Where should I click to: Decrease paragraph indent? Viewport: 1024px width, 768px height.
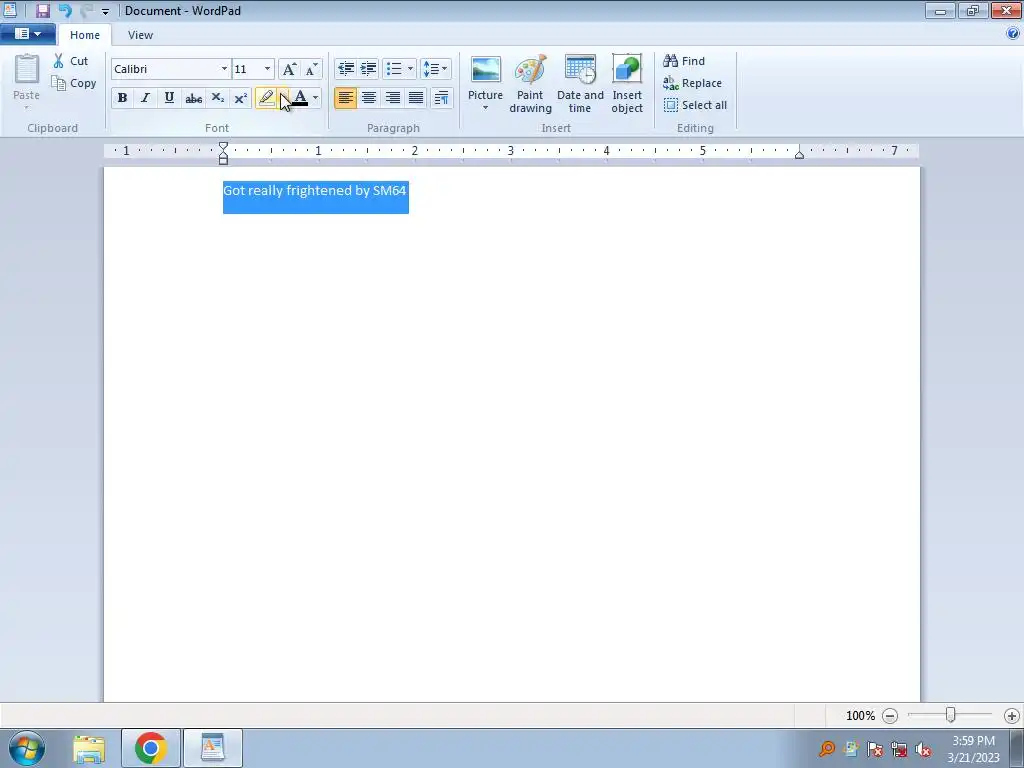(345, 69)
